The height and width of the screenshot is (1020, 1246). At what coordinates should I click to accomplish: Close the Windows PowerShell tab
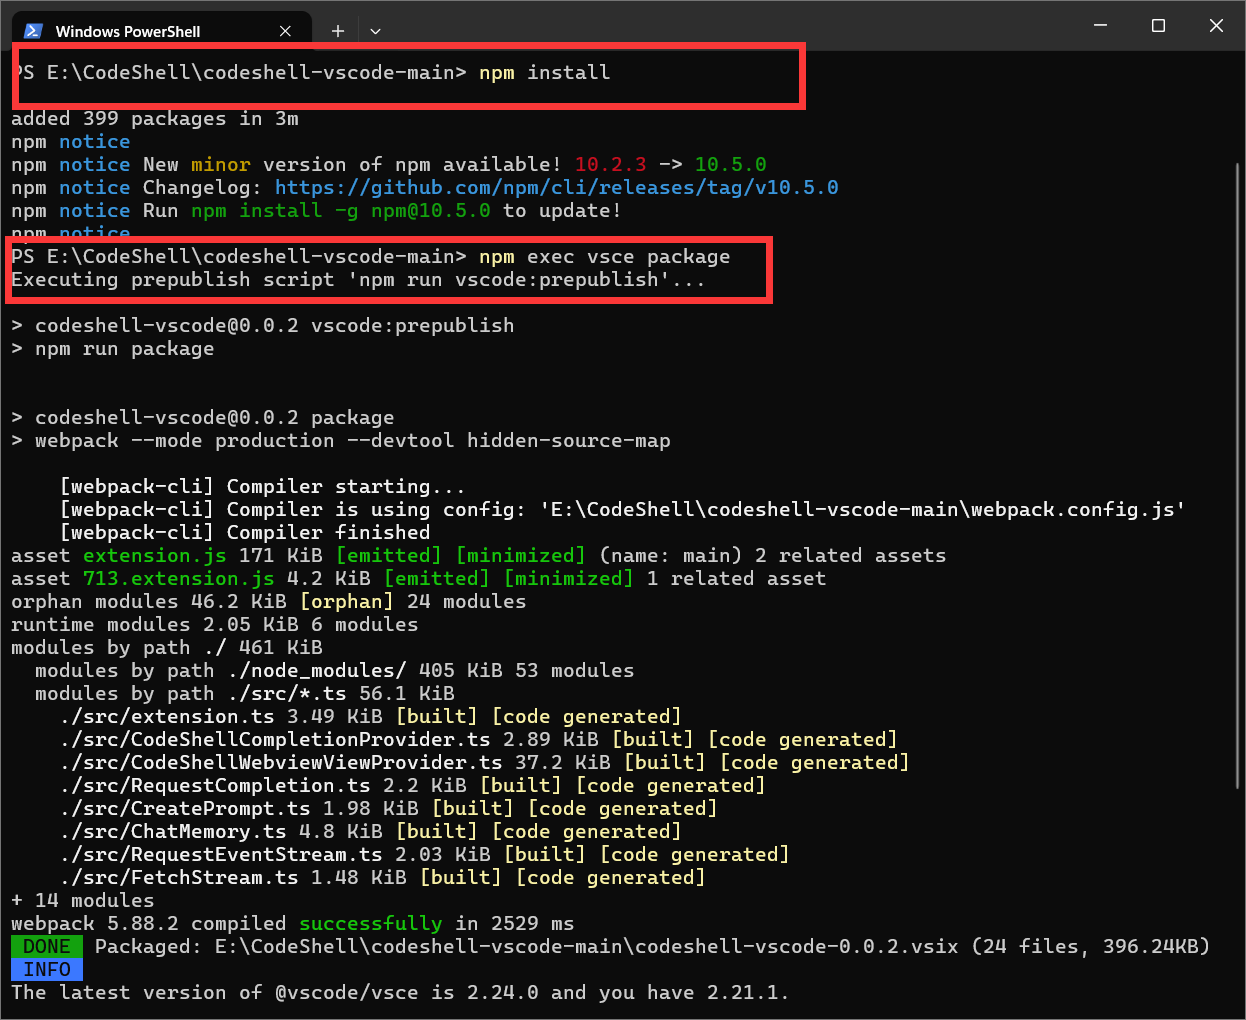click(x=285, y=31)
